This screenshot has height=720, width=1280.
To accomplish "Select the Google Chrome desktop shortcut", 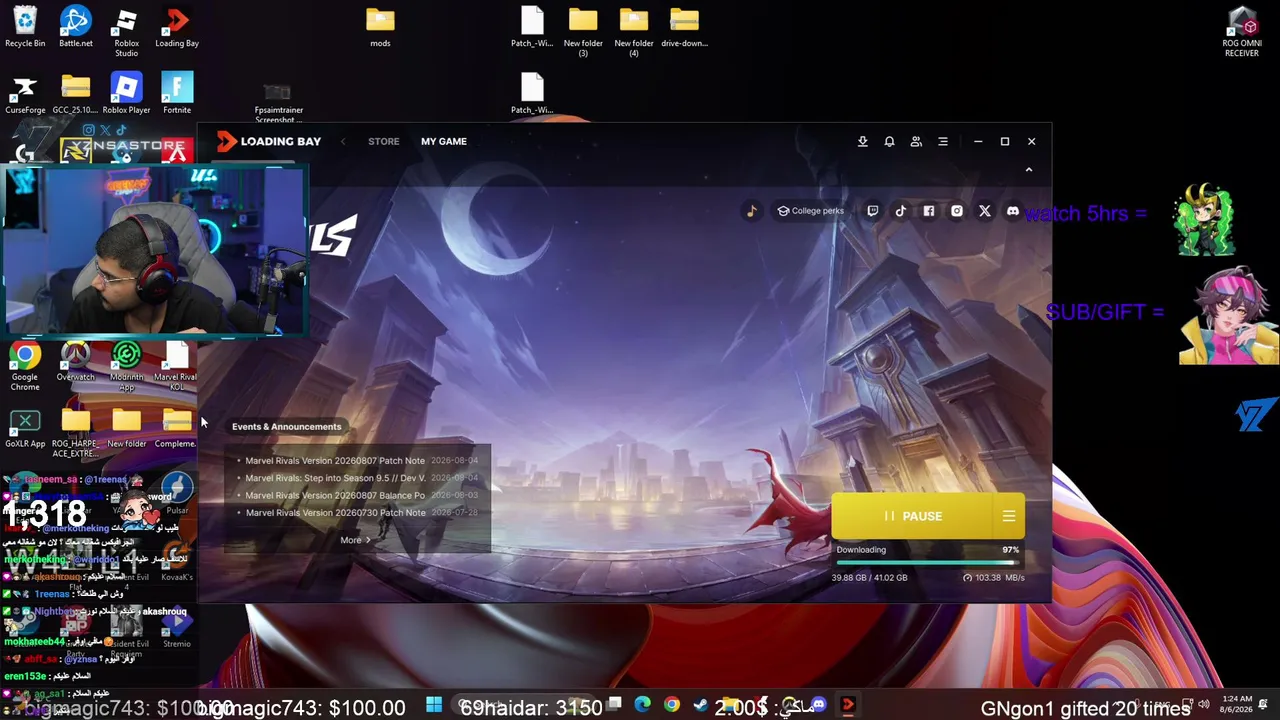I will click(25, 366).
